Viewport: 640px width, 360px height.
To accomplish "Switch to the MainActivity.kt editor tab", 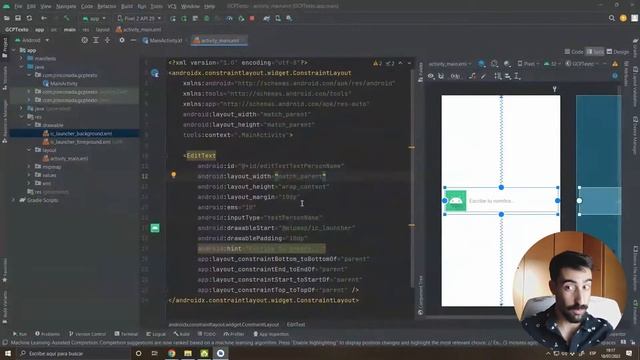I will (x=162, y=40).
